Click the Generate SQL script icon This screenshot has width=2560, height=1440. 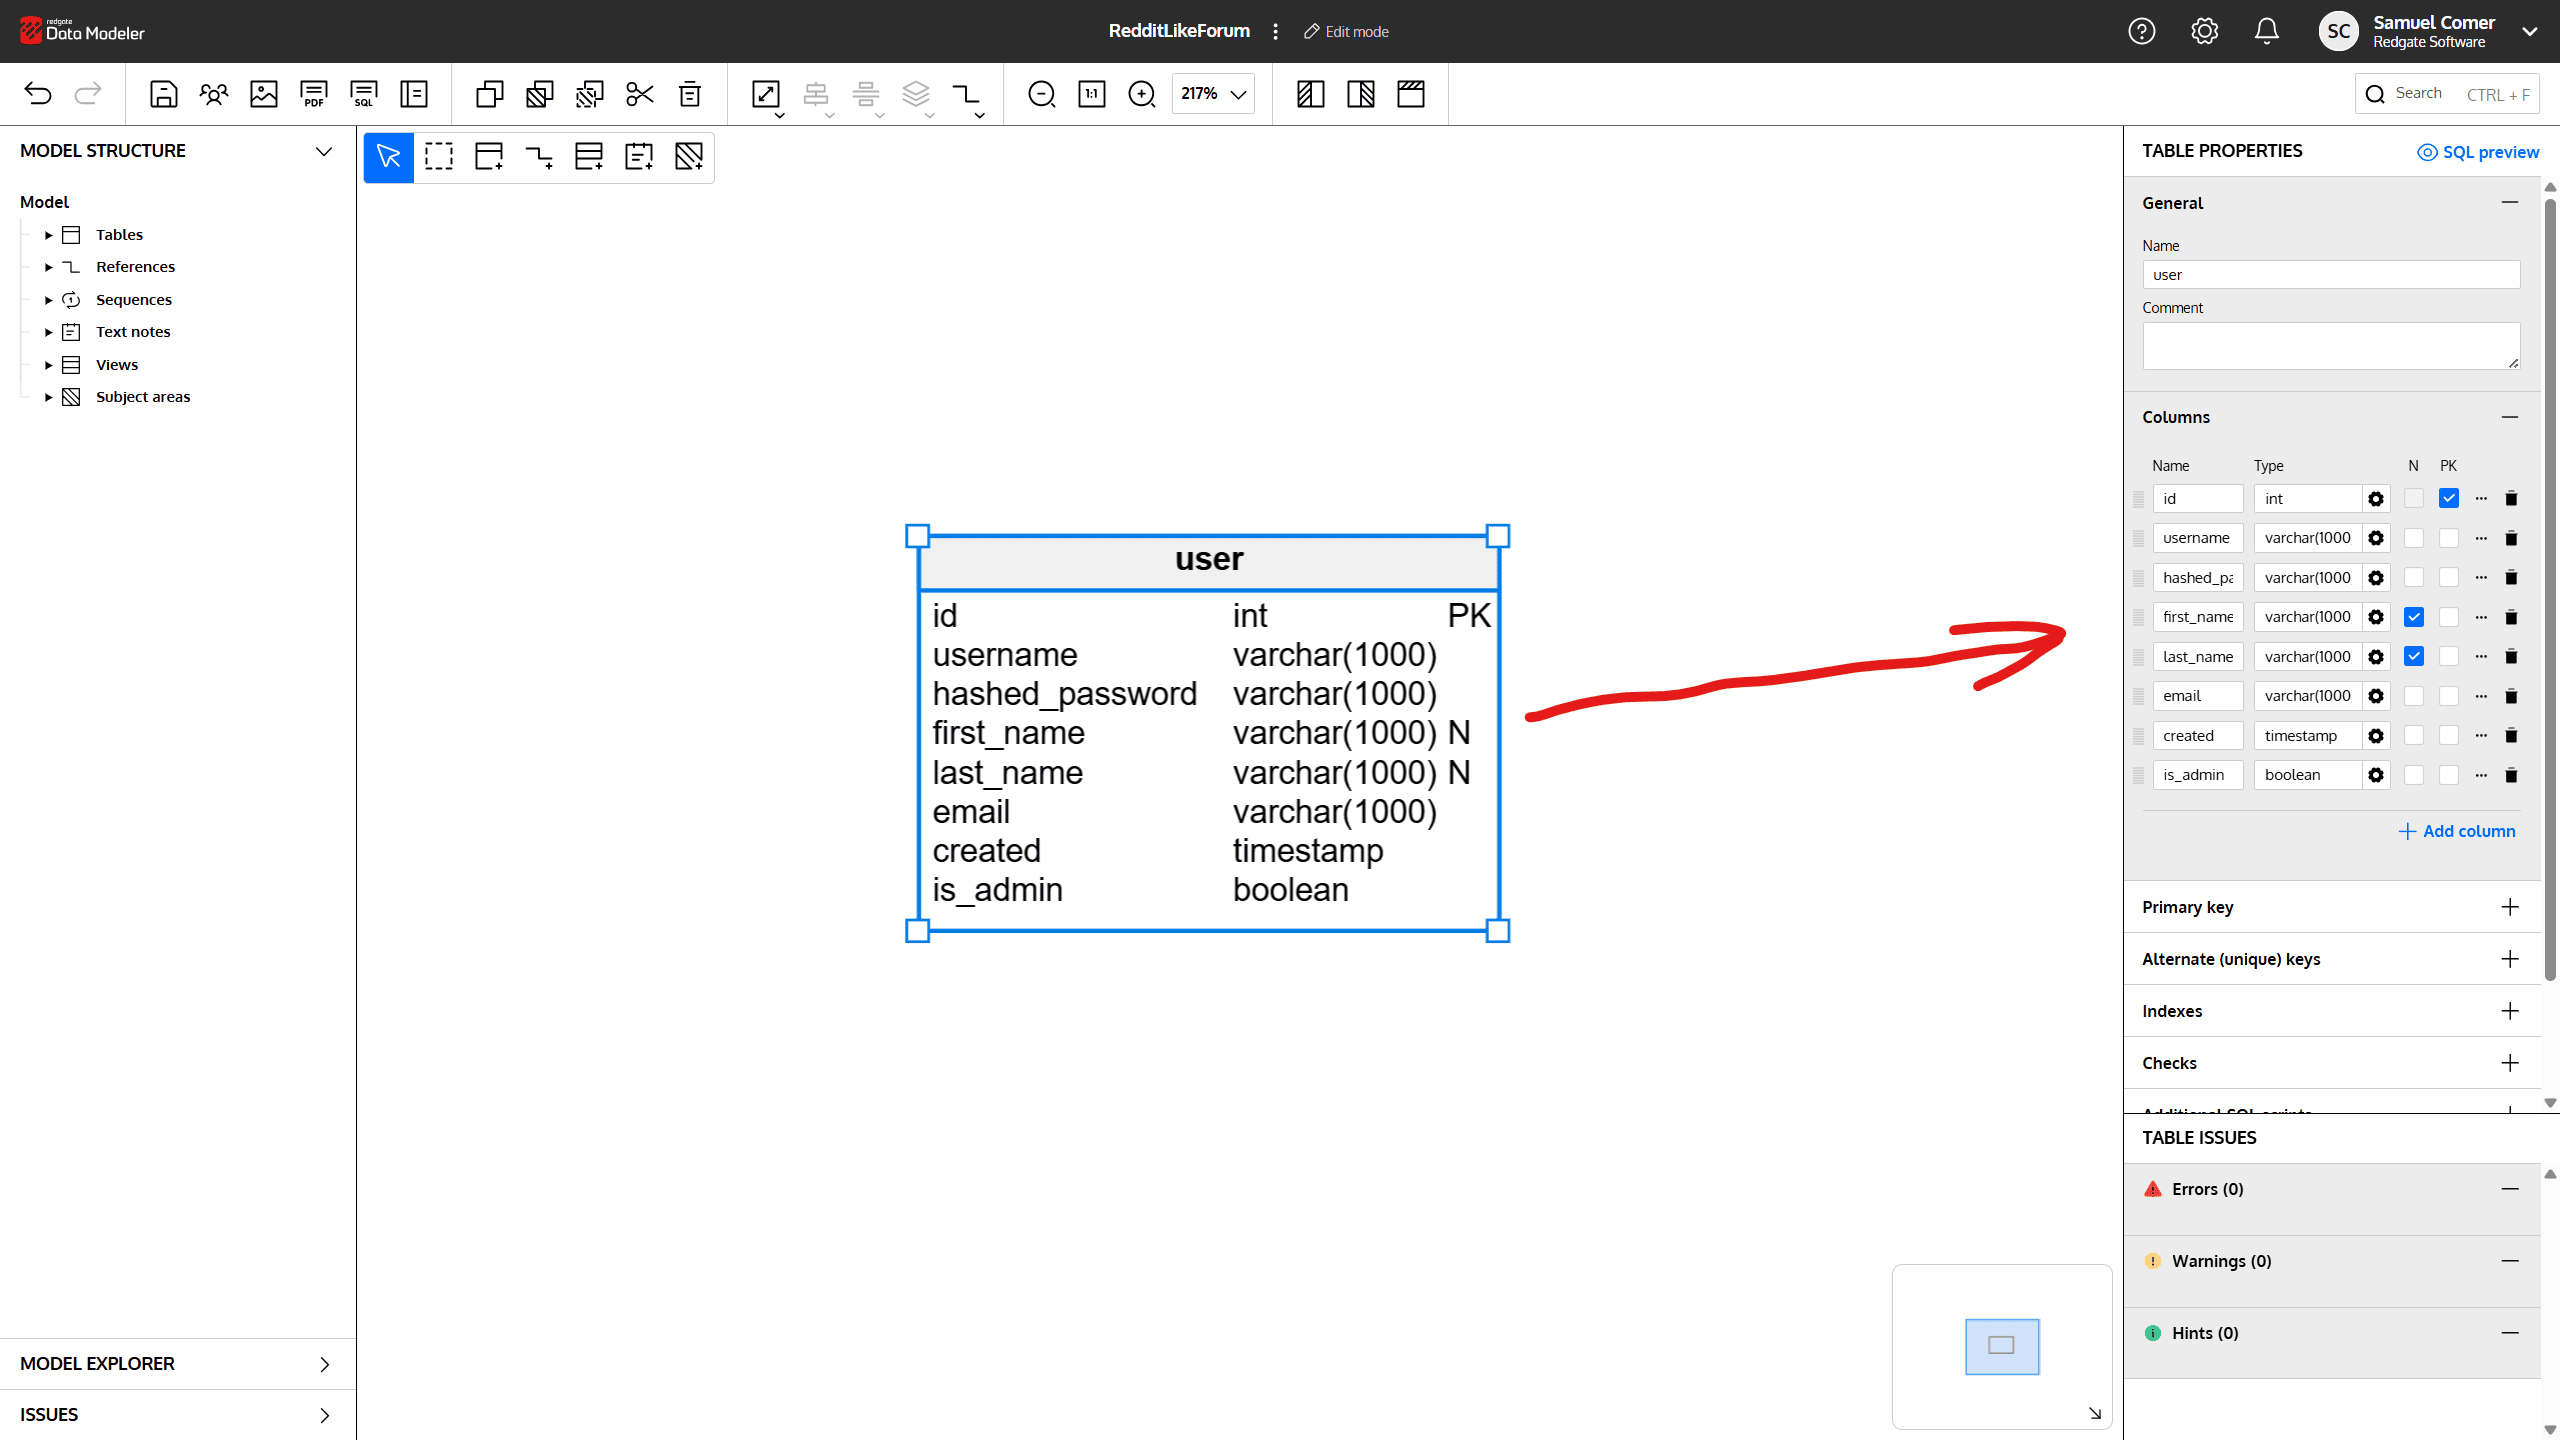click(x=363, y=94)
